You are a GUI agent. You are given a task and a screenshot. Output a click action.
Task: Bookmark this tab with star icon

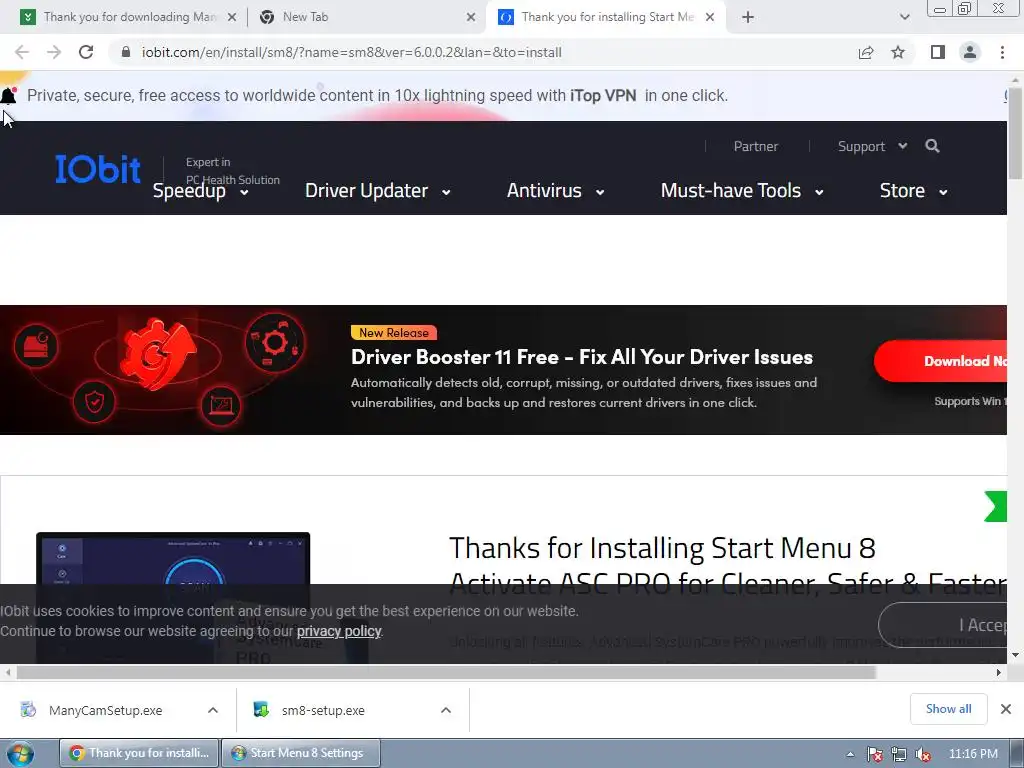coord(898,52)
